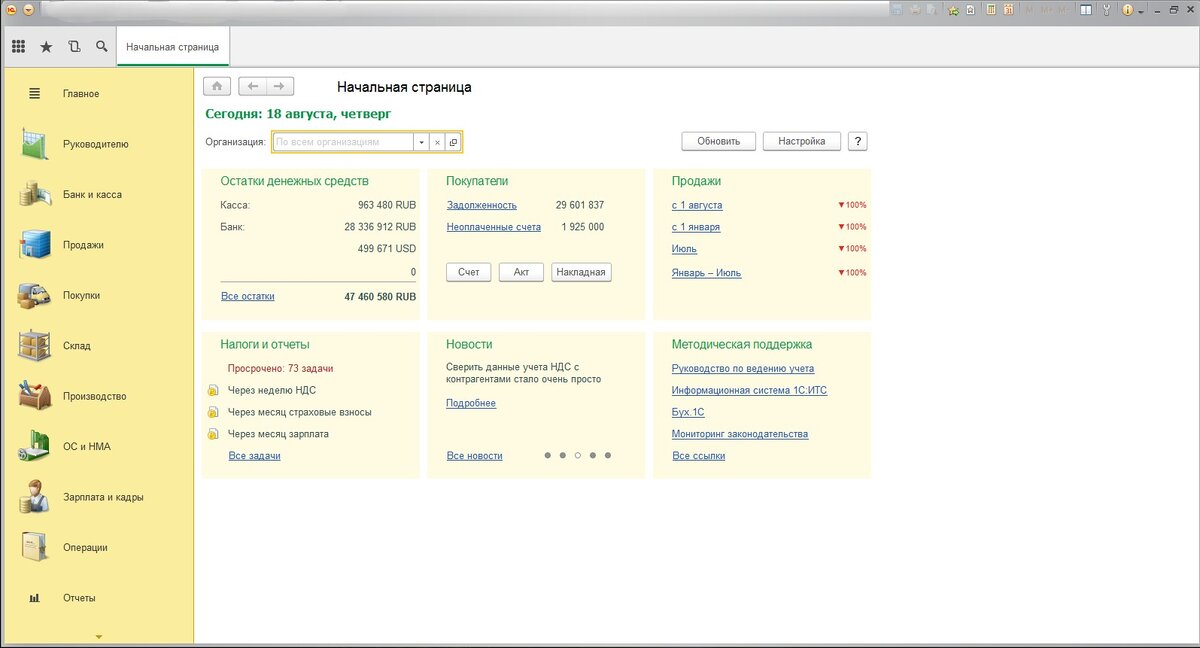Click the yellow info icon
The image size is (1200, 648).
[x=1127, y=10]
